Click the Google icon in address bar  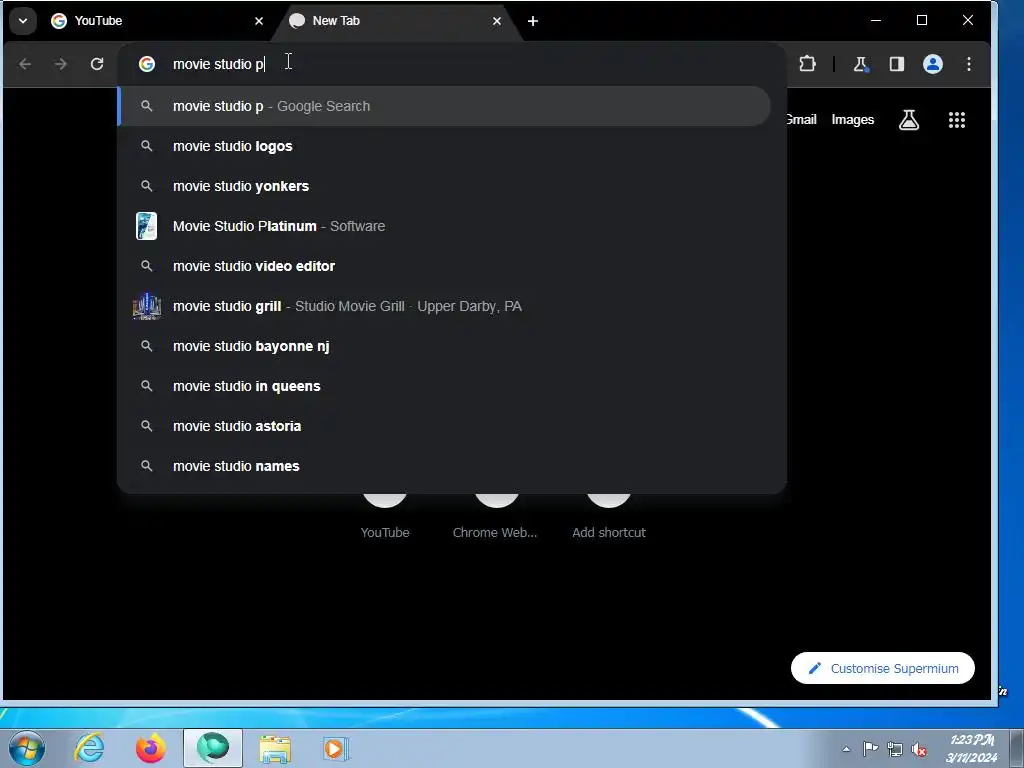tap(147, 64)
